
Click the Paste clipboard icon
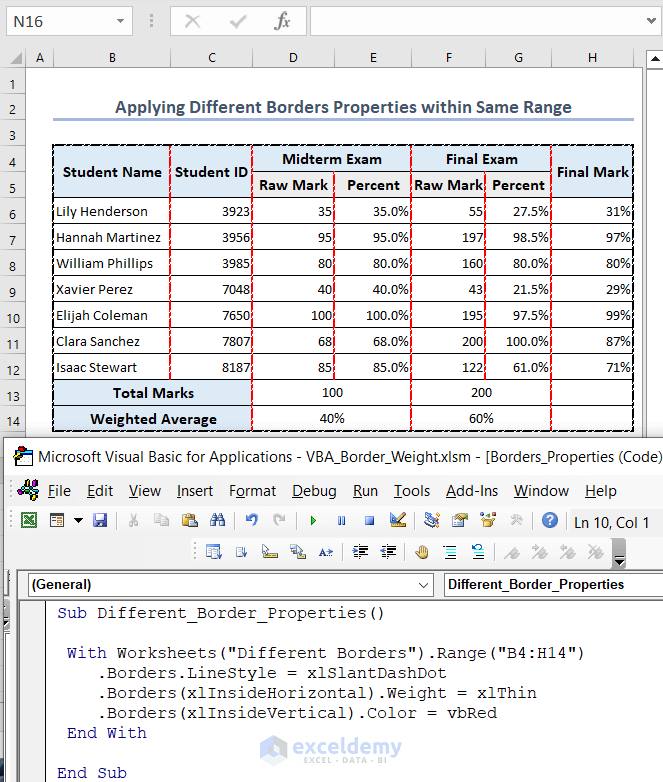click(x=190, y=521)
